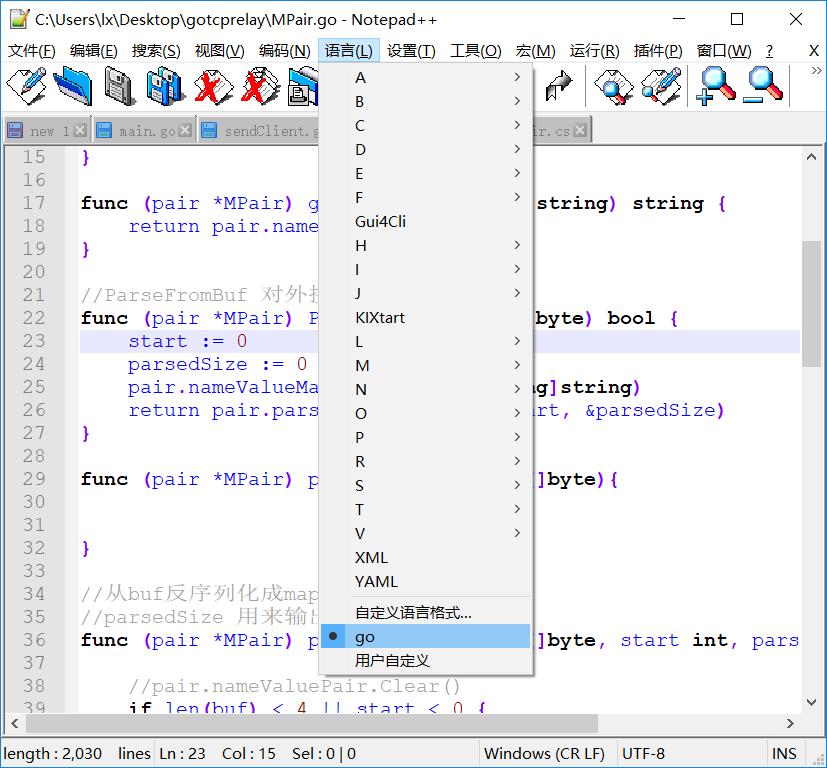Screen dimensions: 827x768
Task: Click the horizontal scrollbar thumb
Action: (312, 723)
